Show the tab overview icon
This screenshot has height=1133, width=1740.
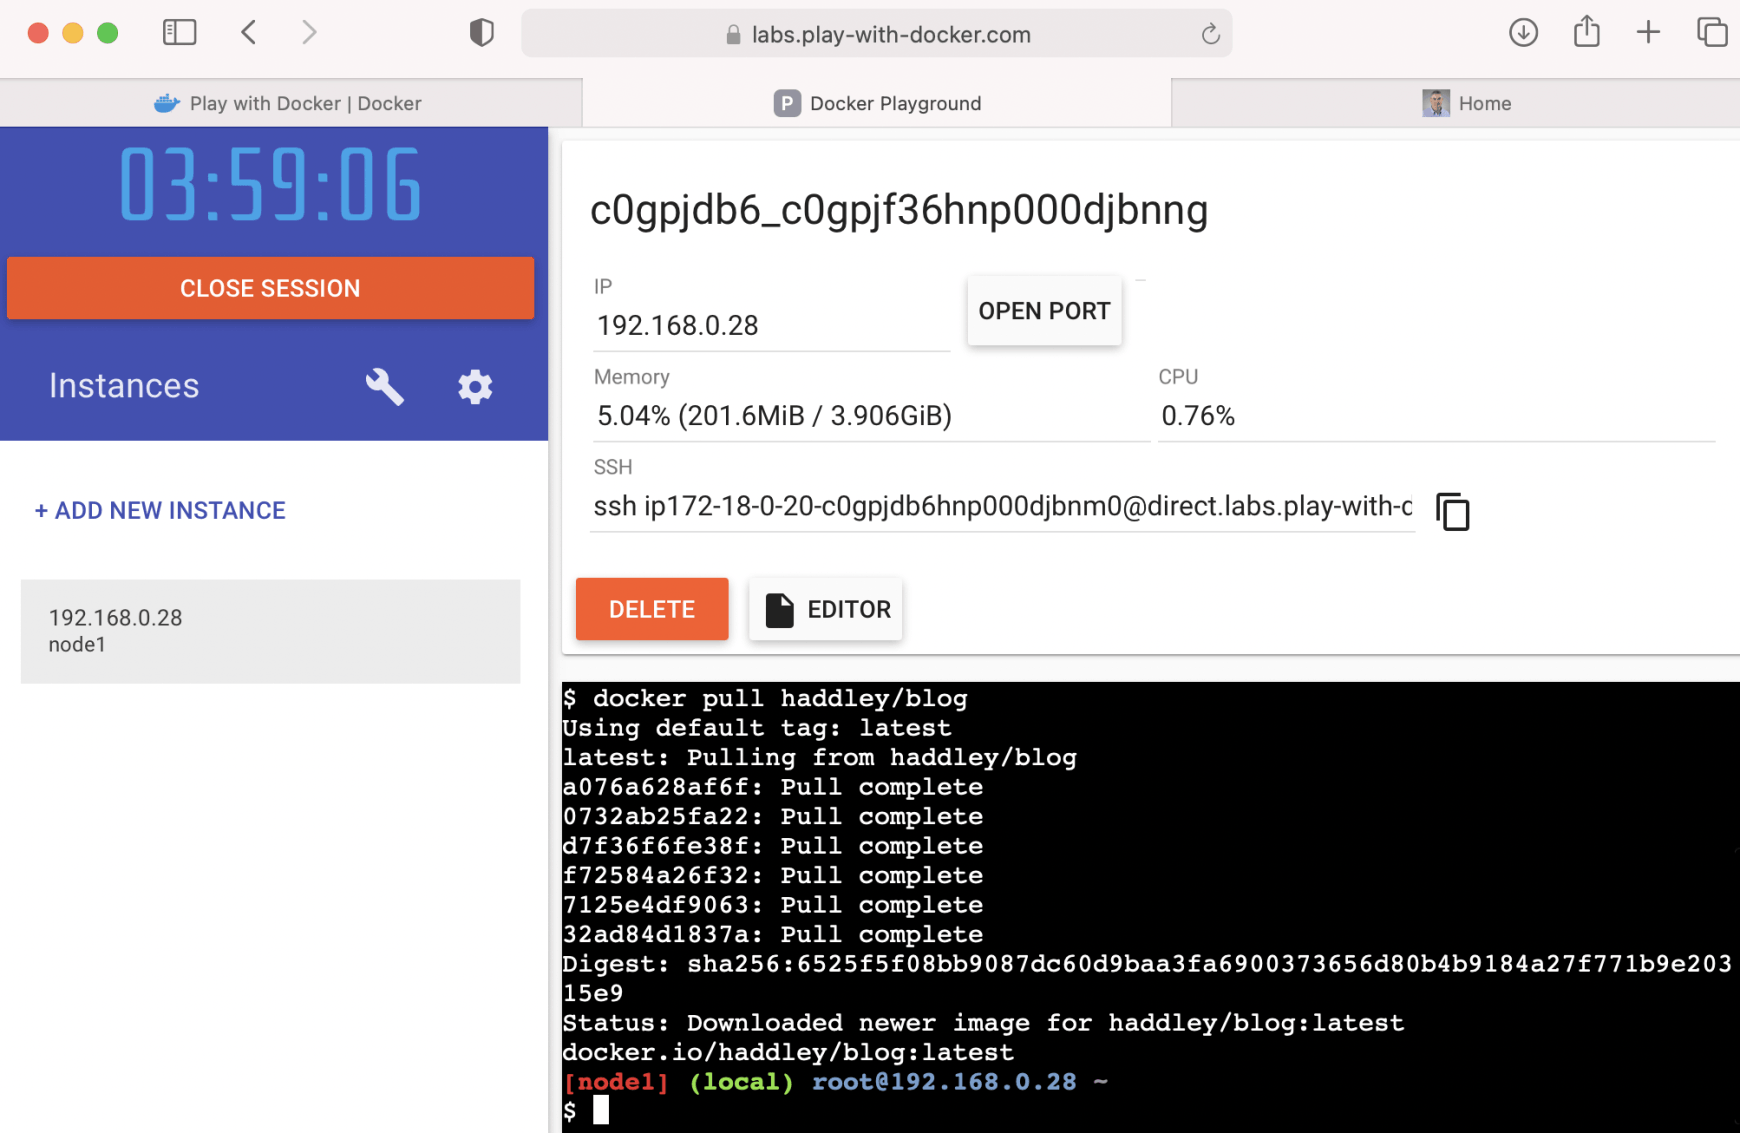point(1712,33)
